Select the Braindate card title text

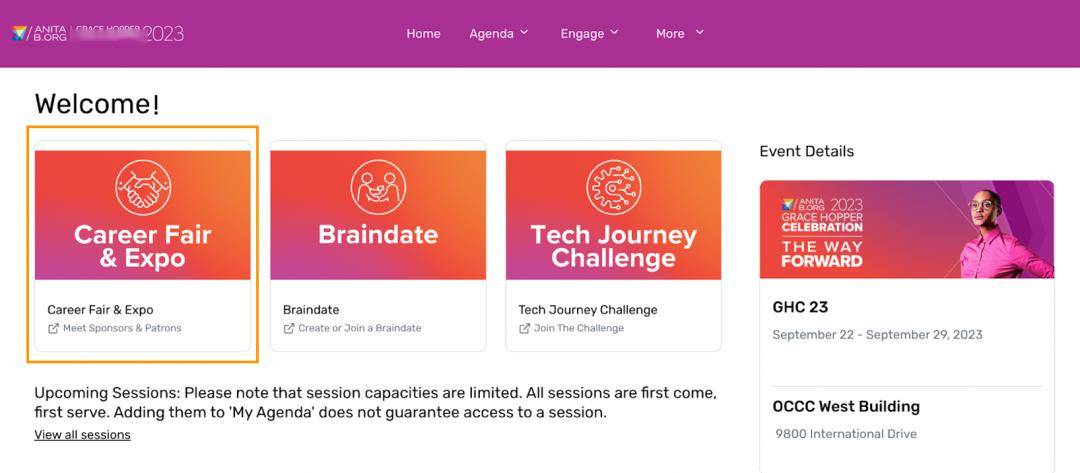pyautogui.click(x=311, y=310)
